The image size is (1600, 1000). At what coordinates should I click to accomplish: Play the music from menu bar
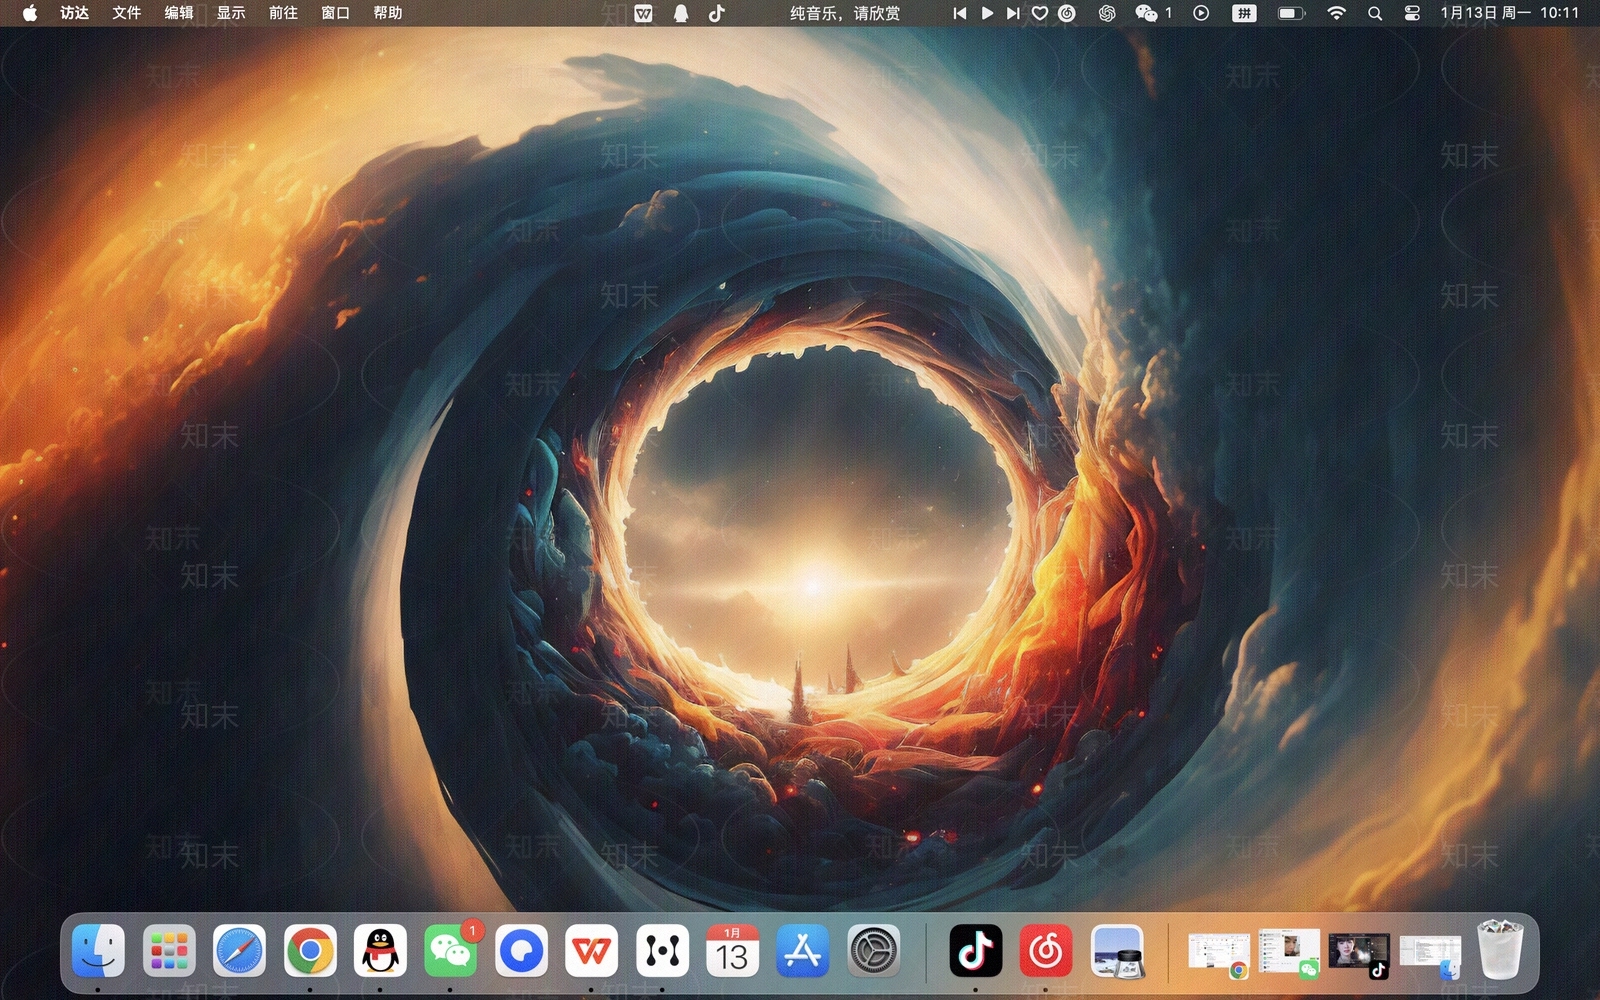[x=987, y=13]
